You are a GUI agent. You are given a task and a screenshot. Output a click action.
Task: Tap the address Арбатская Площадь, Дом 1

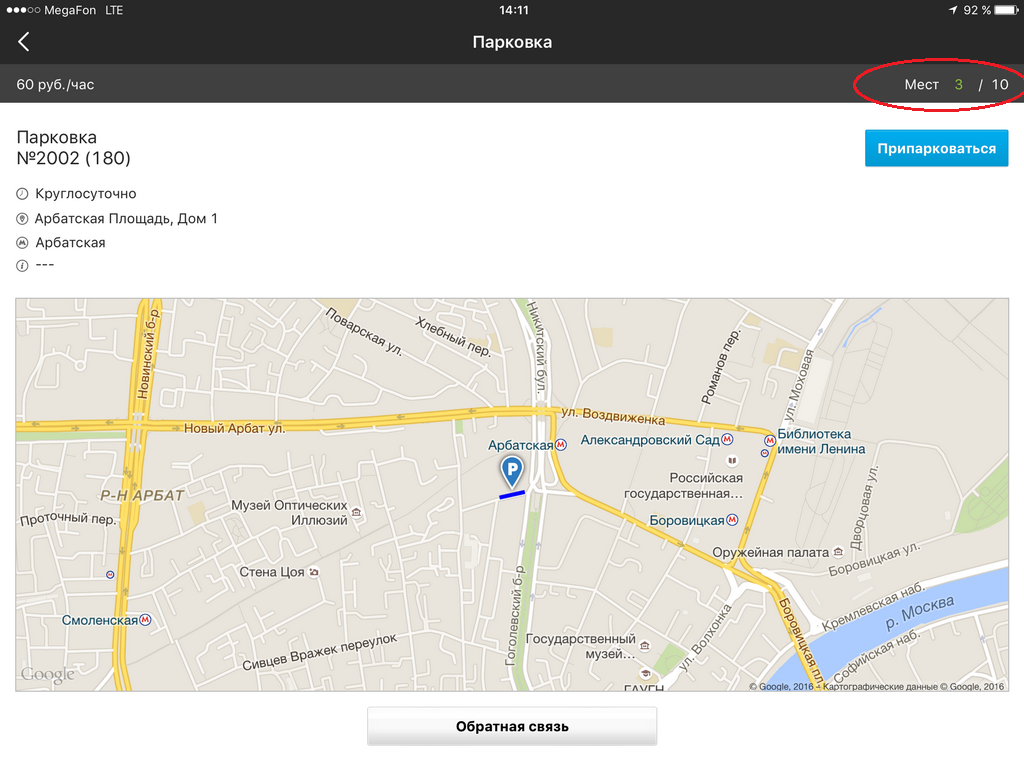pos(126,219)
